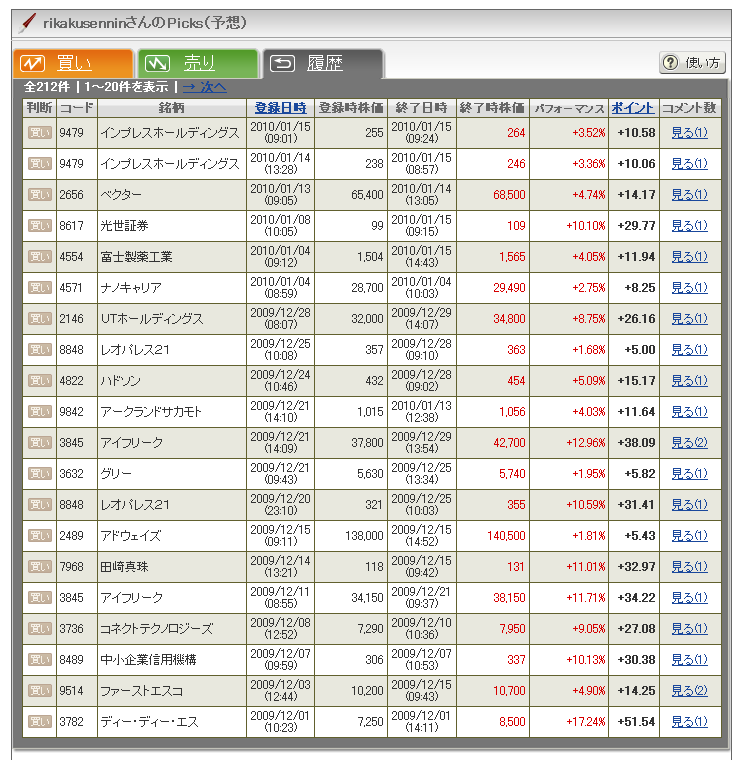The width and height of the screenshot is (738, 760).
Task: Click the 銘柄 column header
Action: pyautogui.click(x=172, y=108)
